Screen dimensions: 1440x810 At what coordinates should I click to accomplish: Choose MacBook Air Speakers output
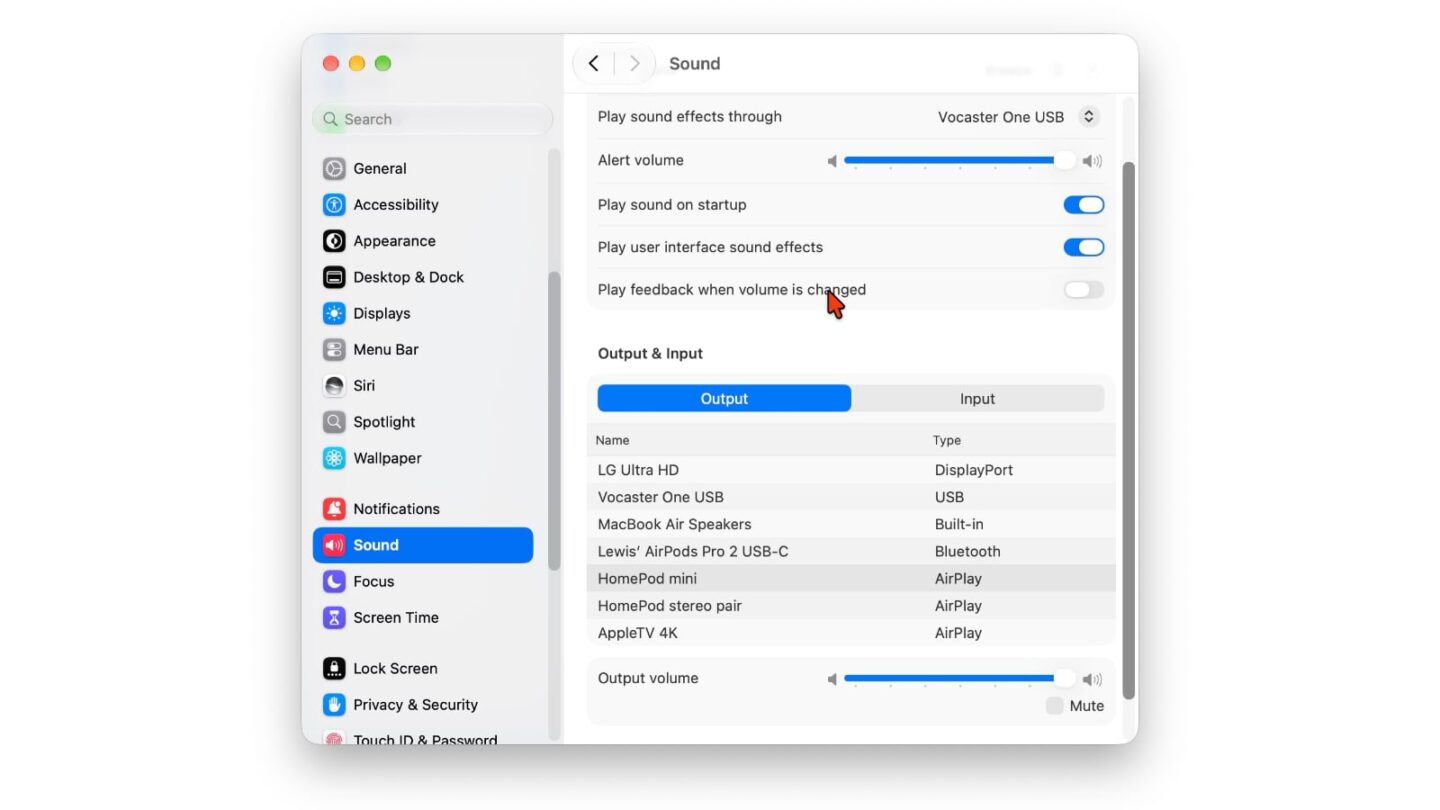[851, 524]
